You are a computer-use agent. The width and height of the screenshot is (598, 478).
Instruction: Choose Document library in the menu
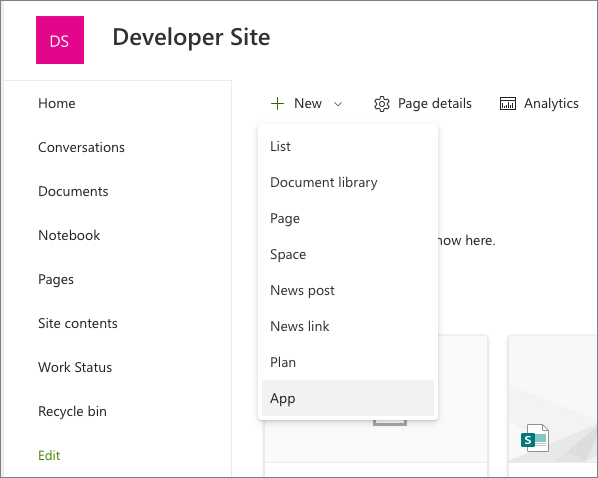[x=348, y=182]
